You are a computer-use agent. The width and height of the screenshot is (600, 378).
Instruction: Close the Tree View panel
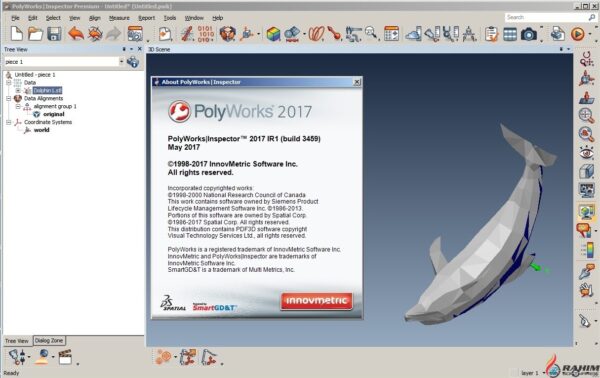point(140,49)
